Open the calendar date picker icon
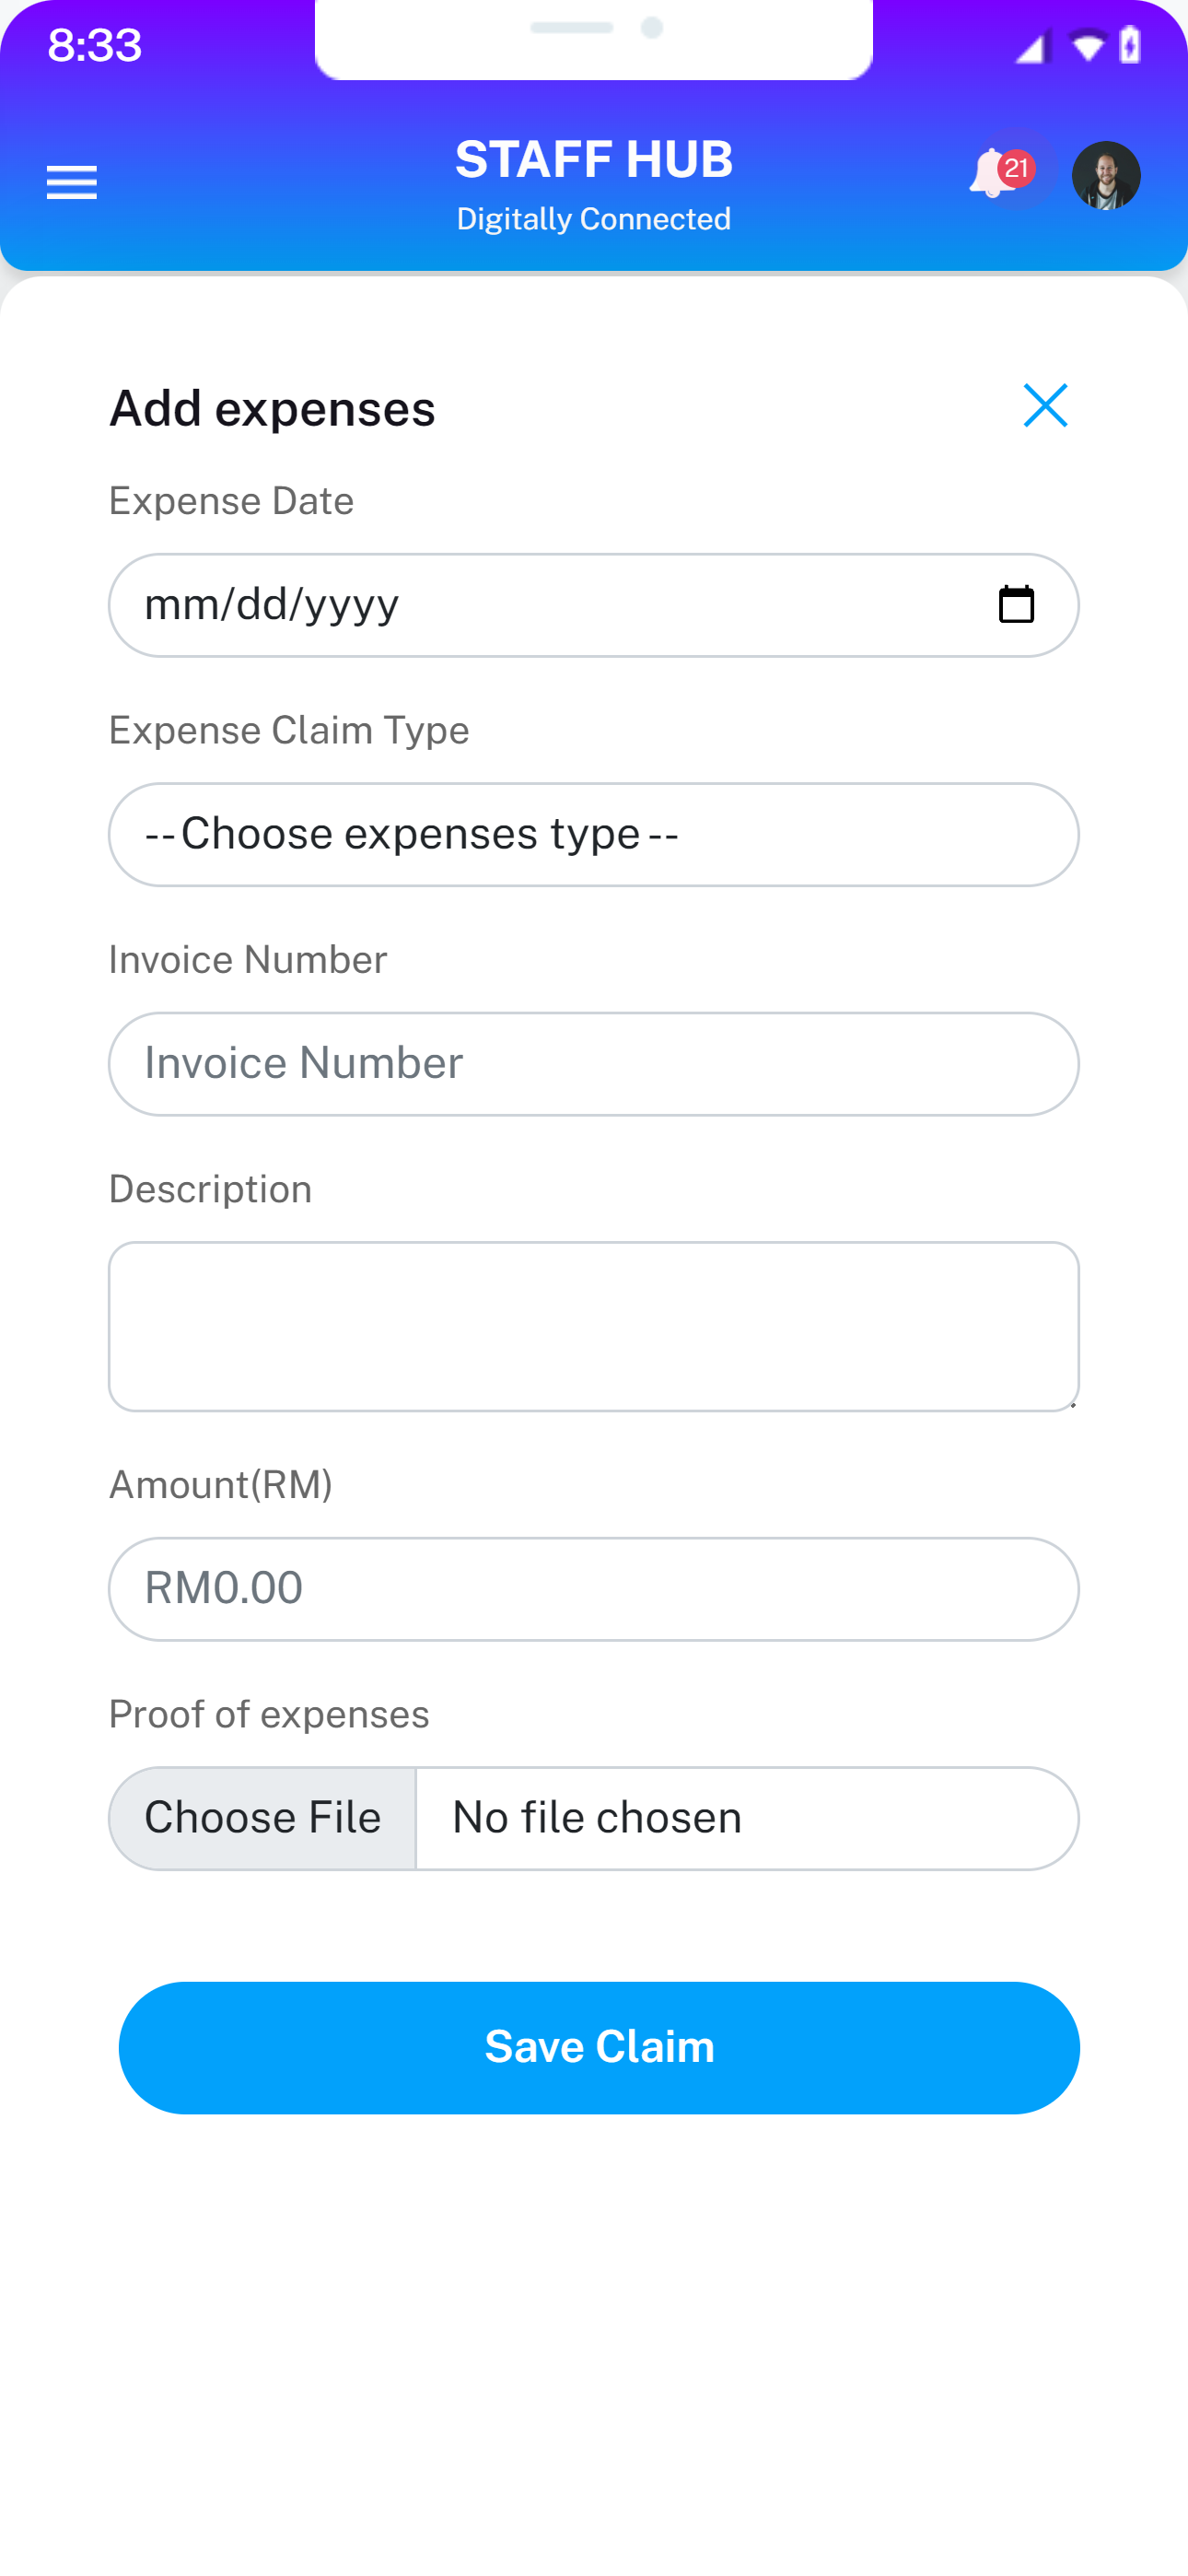Image resolution: width=1188 pixels, height=2576 pixels. point(1016,605)
